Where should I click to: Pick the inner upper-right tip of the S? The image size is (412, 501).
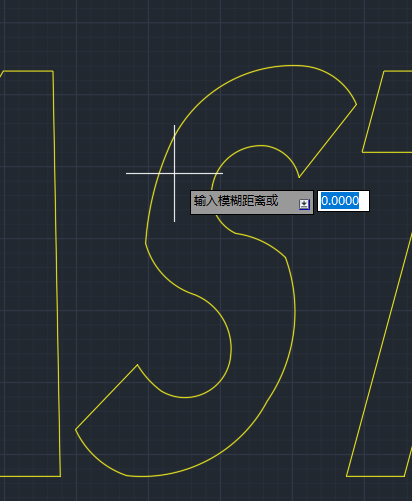tap(299, 177)
